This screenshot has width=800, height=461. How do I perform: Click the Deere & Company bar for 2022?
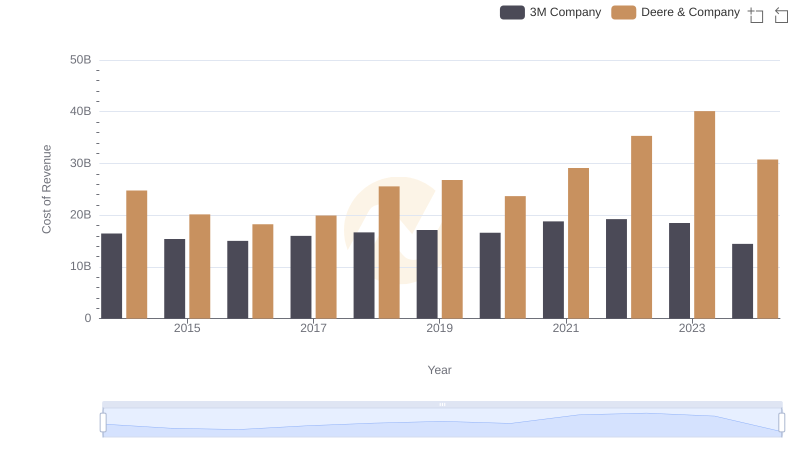pos(641,227)
